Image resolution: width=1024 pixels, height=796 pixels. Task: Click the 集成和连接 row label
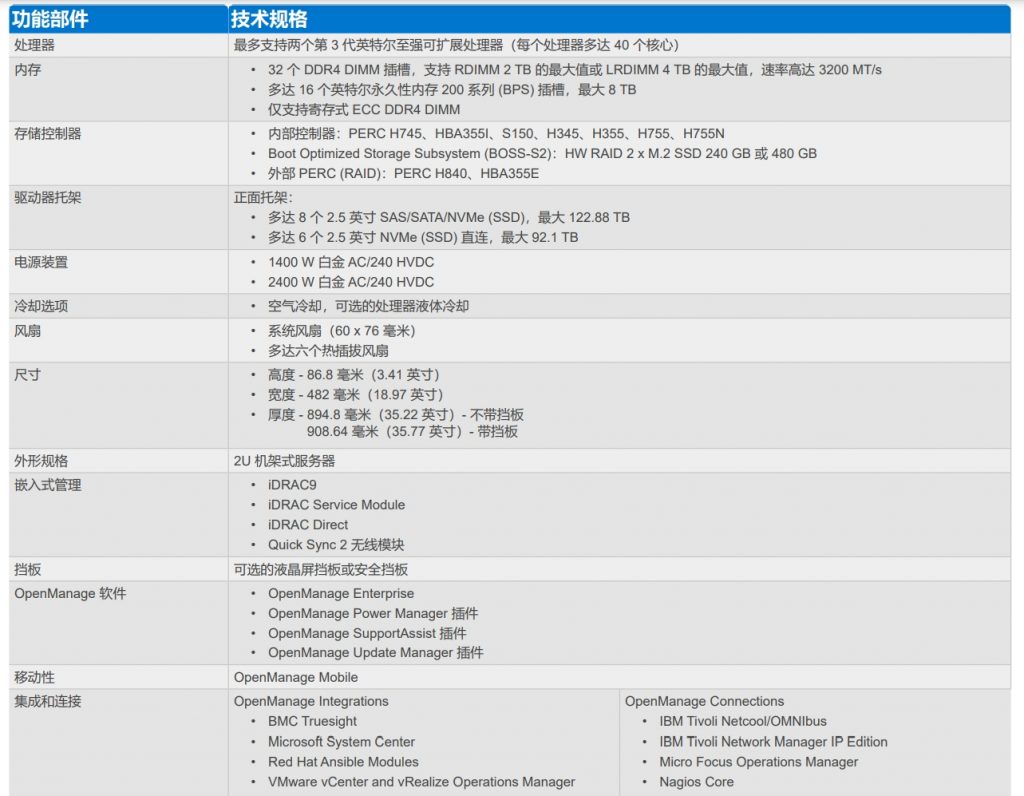click(48, 701)
